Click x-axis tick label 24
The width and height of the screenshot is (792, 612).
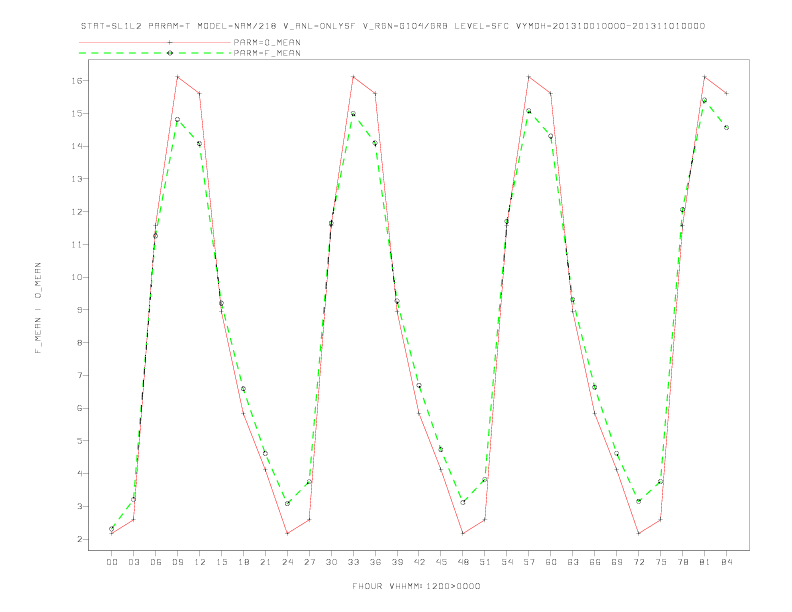click(x=287, y=562)
